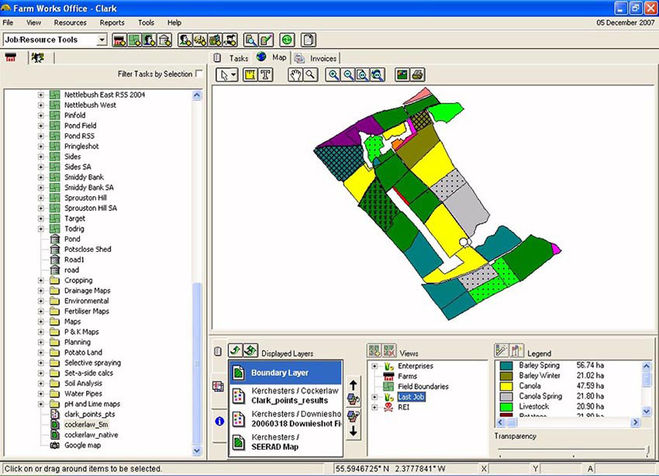The width and height of the screenshot is (659, 476).
Task: Select Potsclose Shed in the tree
Action: click(87, 250)
